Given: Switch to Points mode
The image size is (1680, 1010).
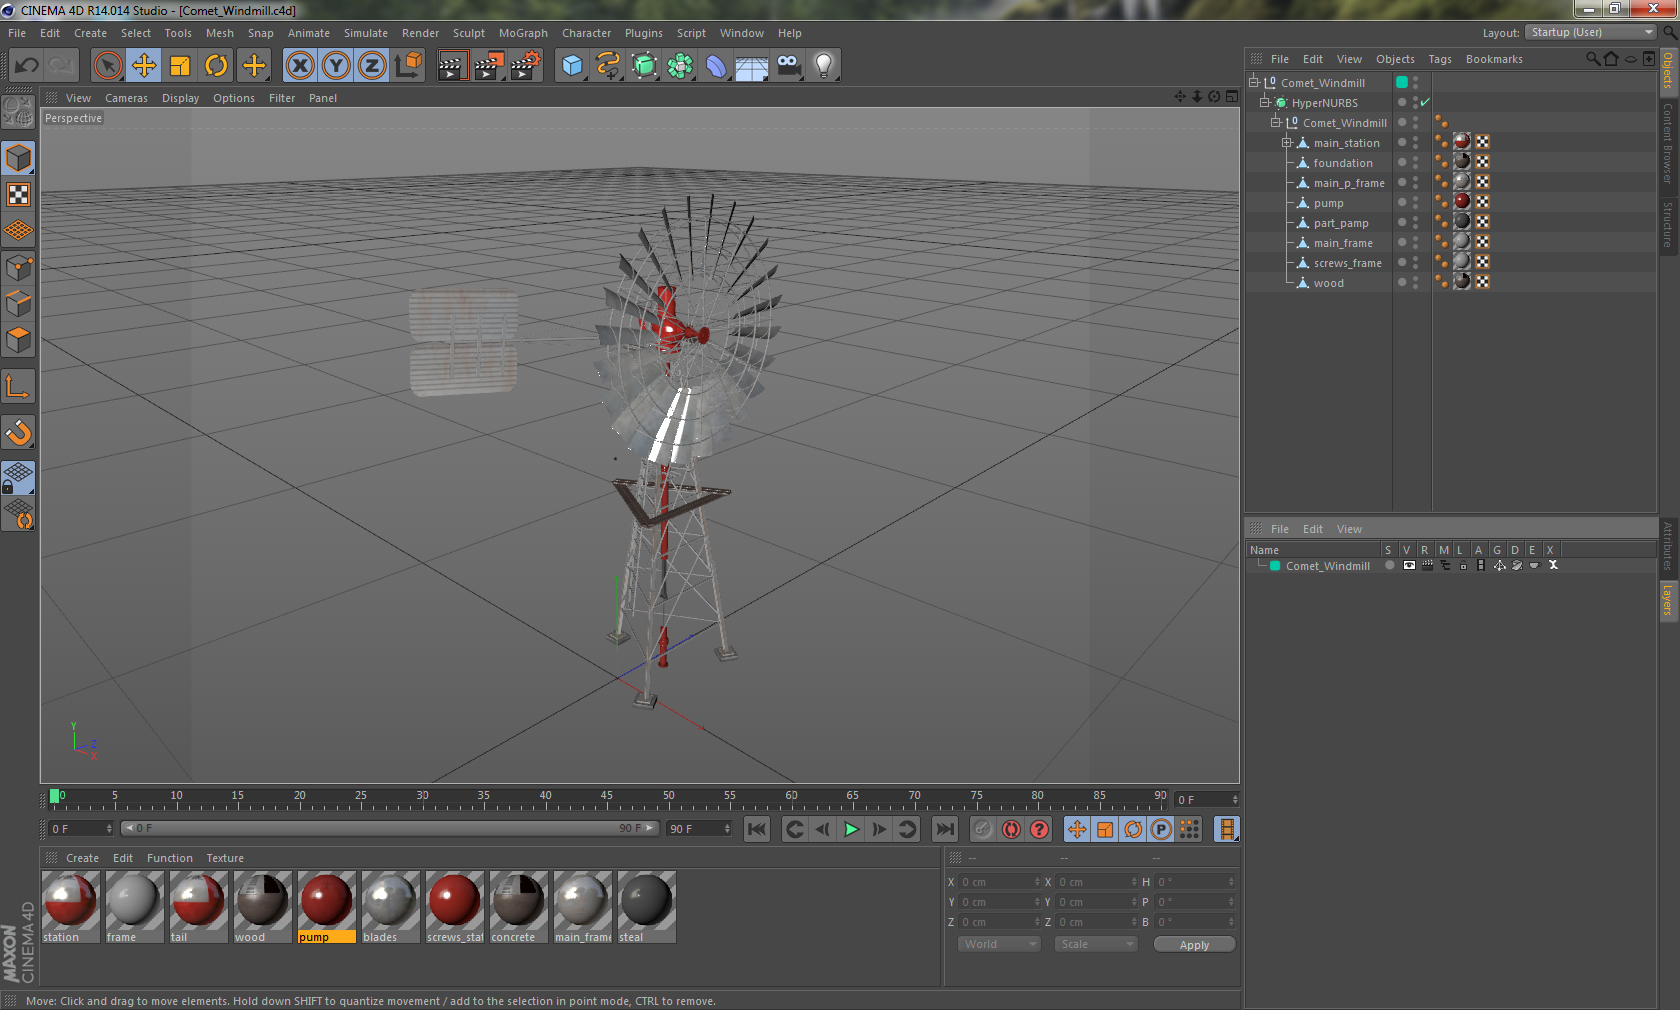Looking at the screenshot, I should 18,267.
